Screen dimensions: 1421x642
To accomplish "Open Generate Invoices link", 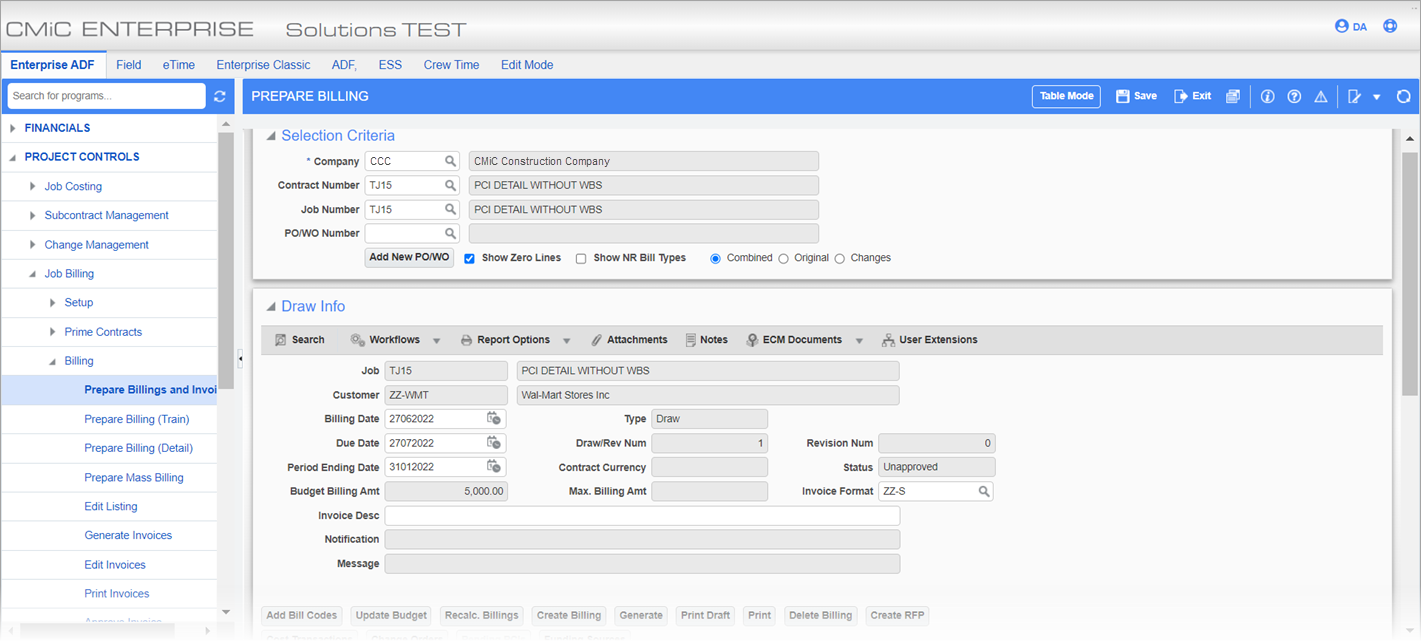I will 128,535.
